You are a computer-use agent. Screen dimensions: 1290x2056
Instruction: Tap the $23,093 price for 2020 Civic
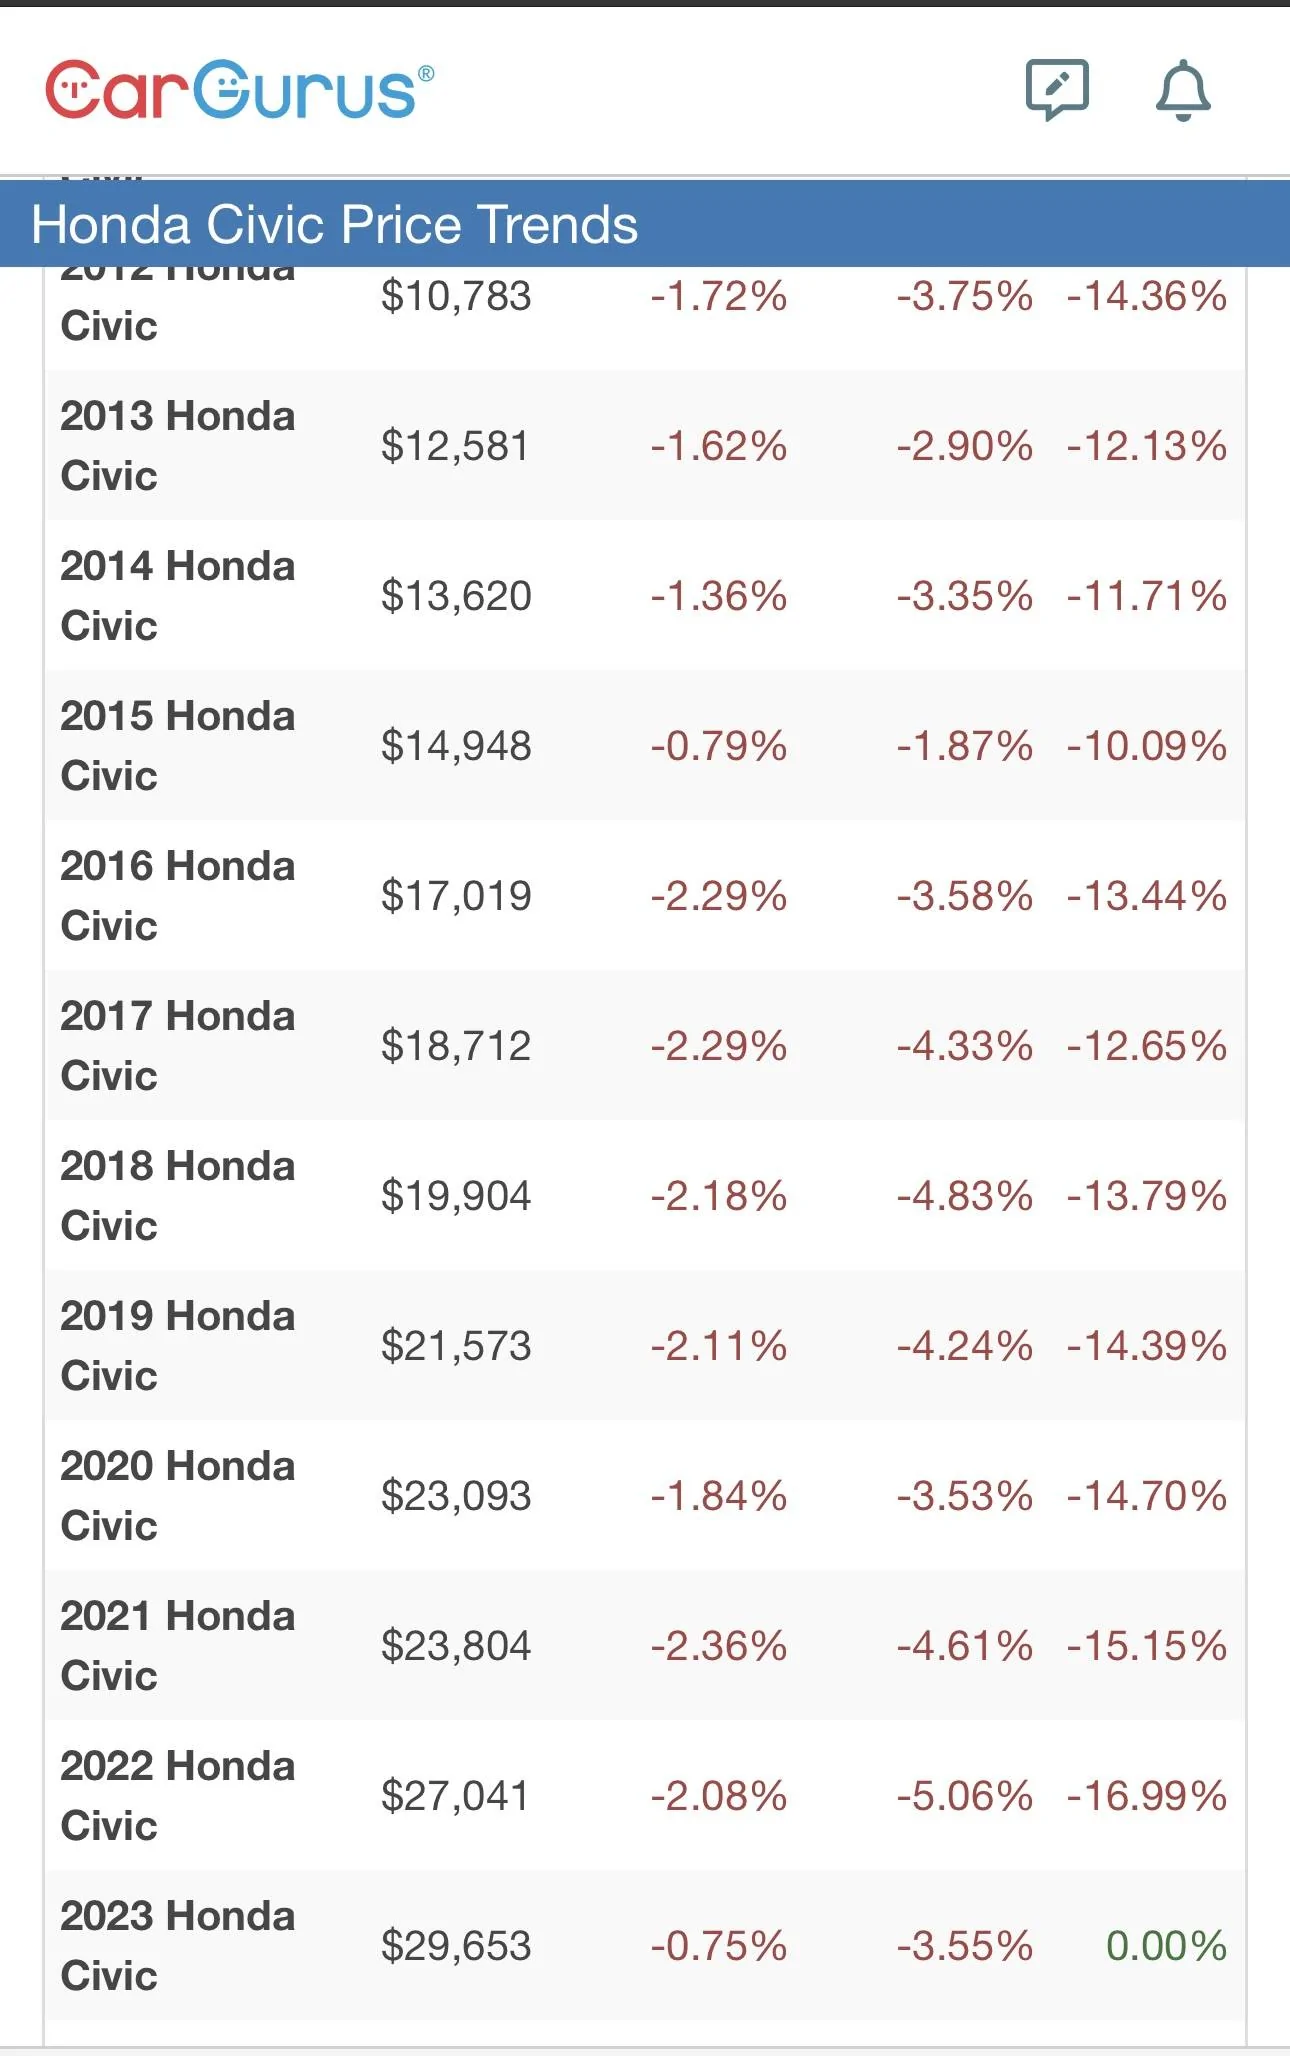click(x=456, y=1496)
